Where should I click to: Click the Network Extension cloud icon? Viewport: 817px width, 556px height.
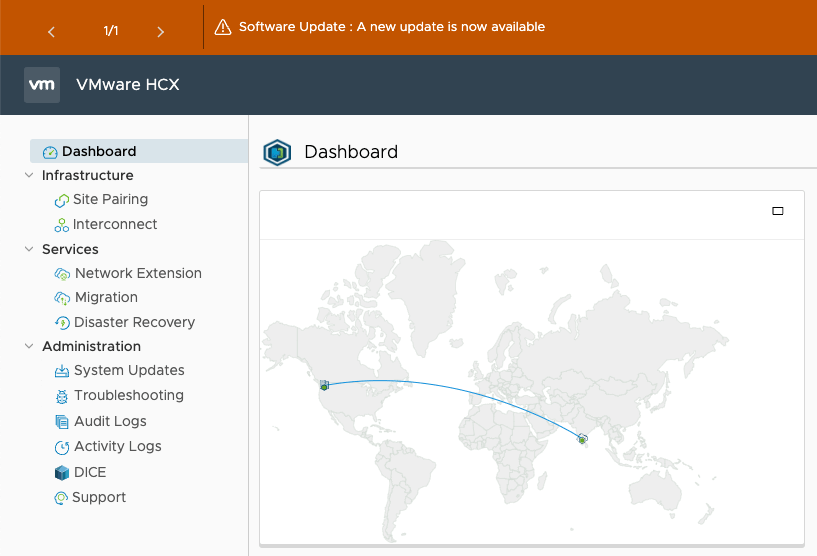coord(62,274)
